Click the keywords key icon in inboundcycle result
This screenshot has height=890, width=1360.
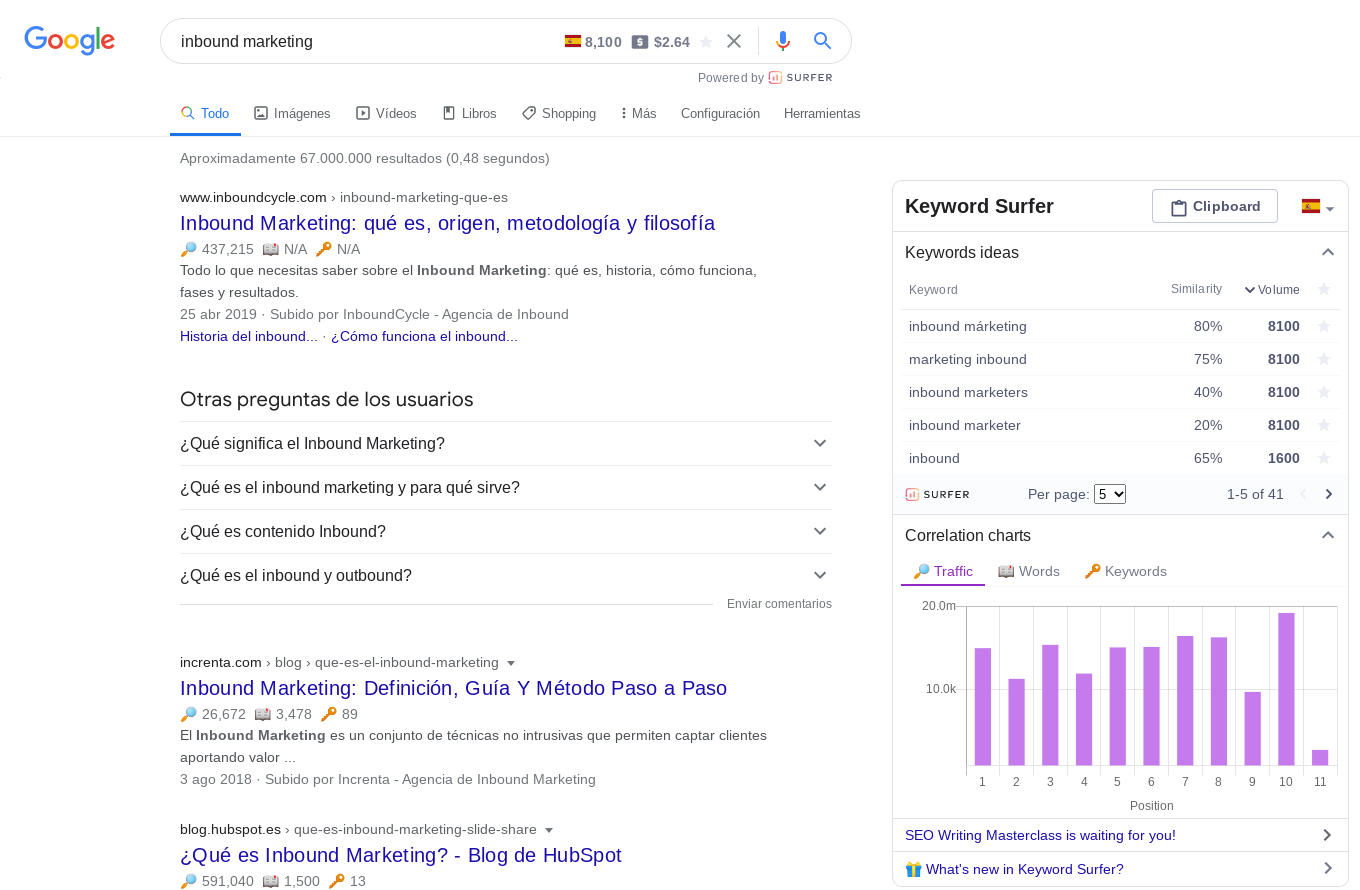[323, 249]
